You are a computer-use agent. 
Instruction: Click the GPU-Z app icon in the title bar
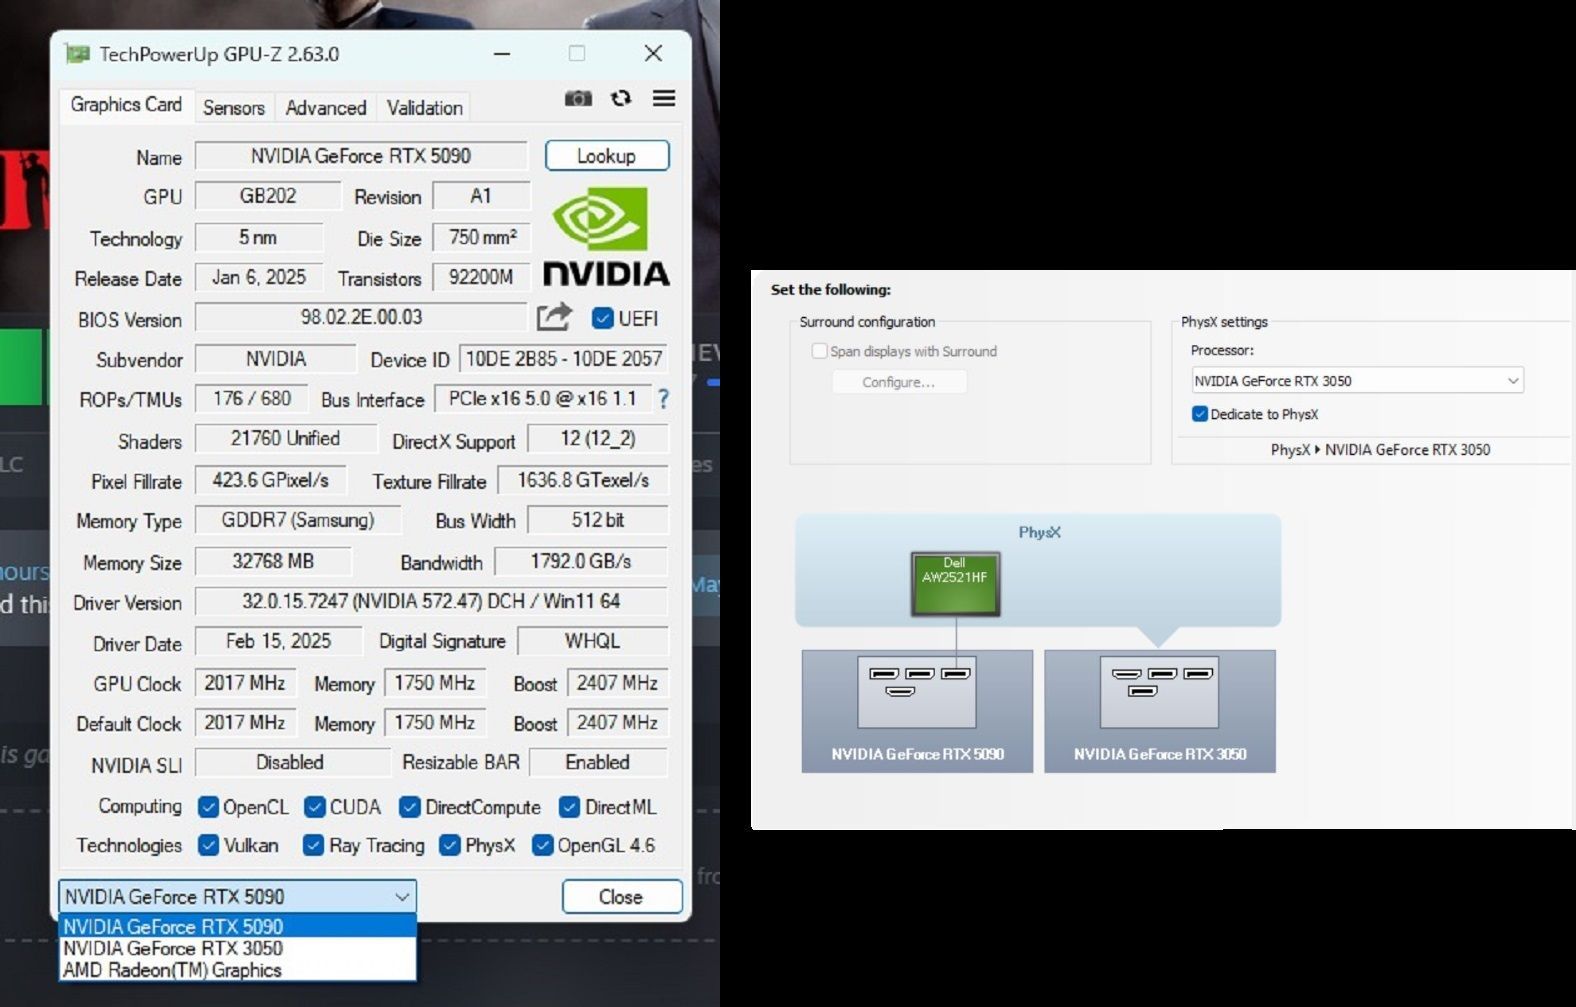(77, 54)
